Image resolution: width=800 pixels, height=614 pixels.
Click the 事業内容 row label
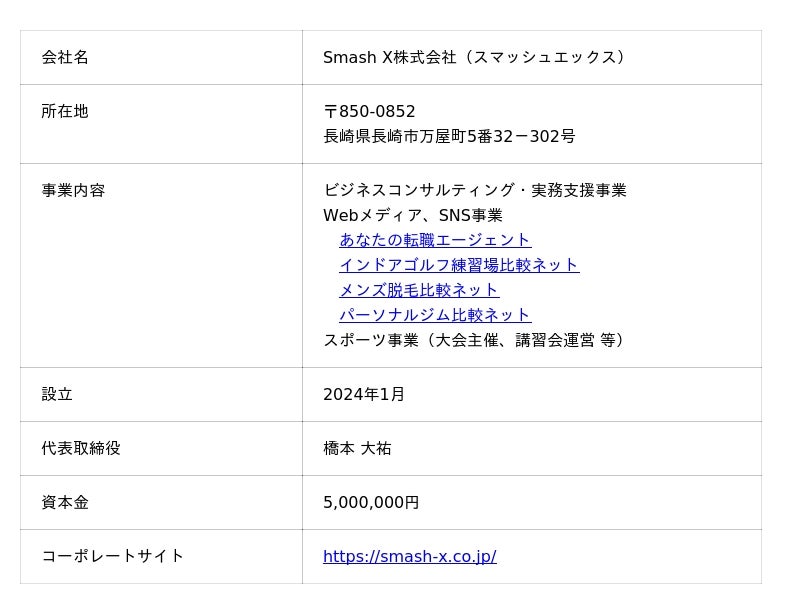[x=73, y=190]
